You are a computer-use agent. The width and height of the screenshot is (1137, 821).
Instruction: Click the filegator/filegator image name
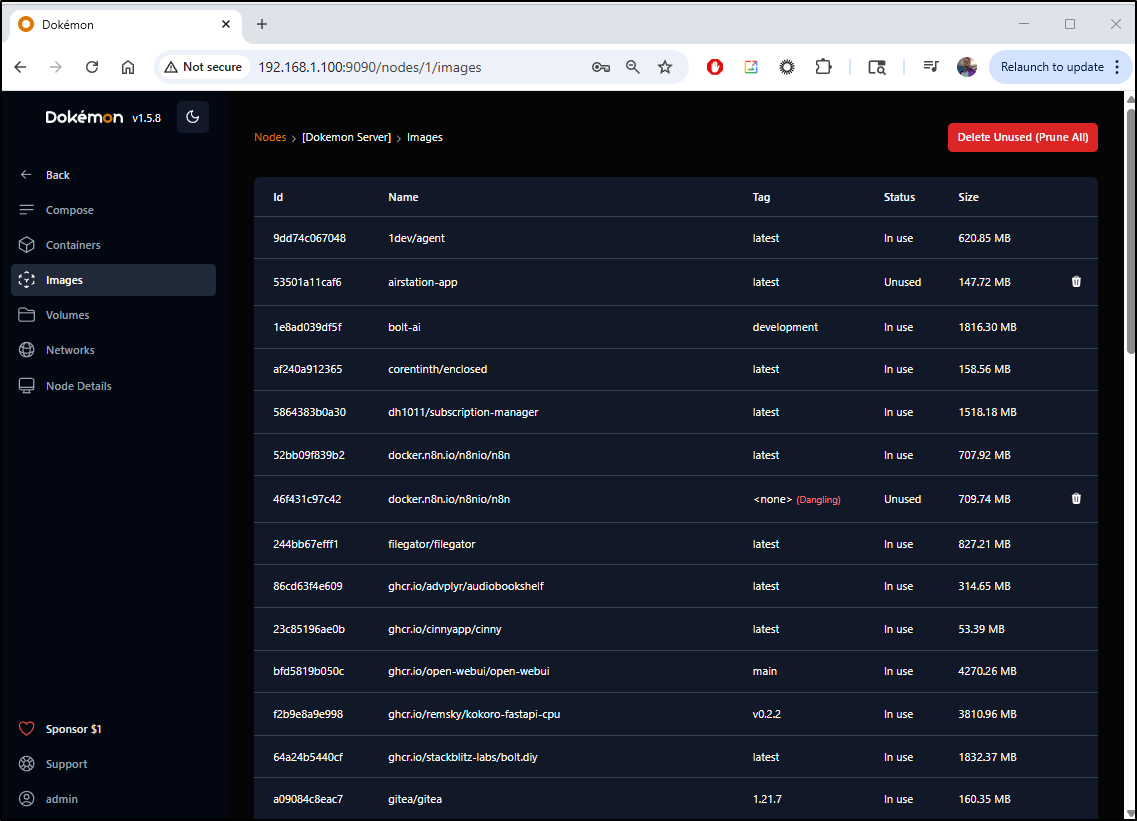[x=431, y=544]
